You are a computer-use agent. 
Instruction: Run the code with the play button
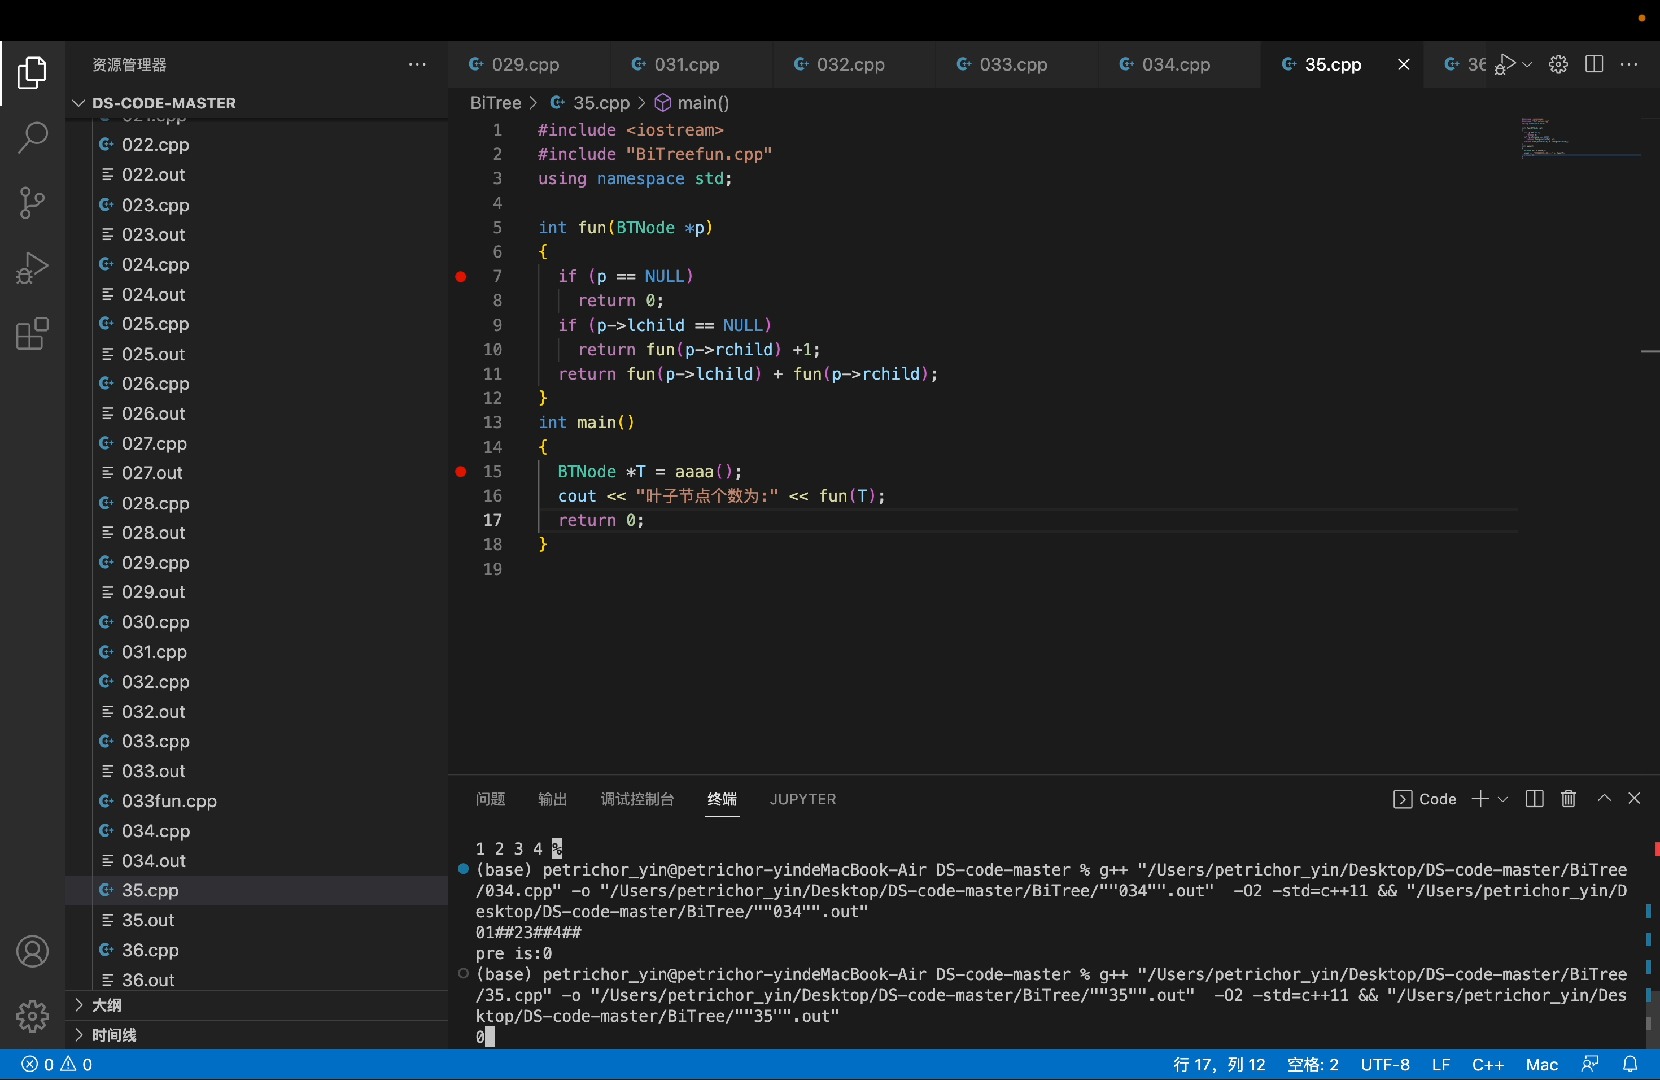pos(1506,65)
